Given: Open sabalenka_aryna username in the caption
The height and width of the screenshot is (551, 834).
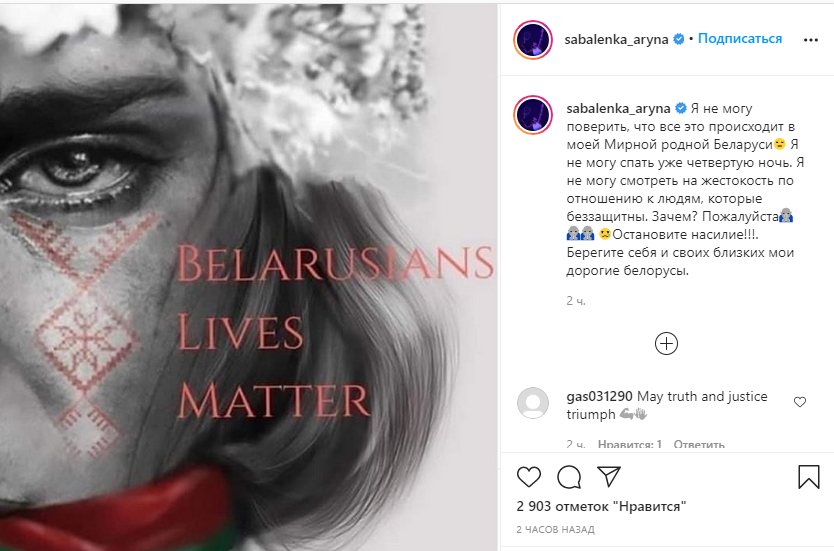Looking at the screenshot, I should [x=618, y=108].
